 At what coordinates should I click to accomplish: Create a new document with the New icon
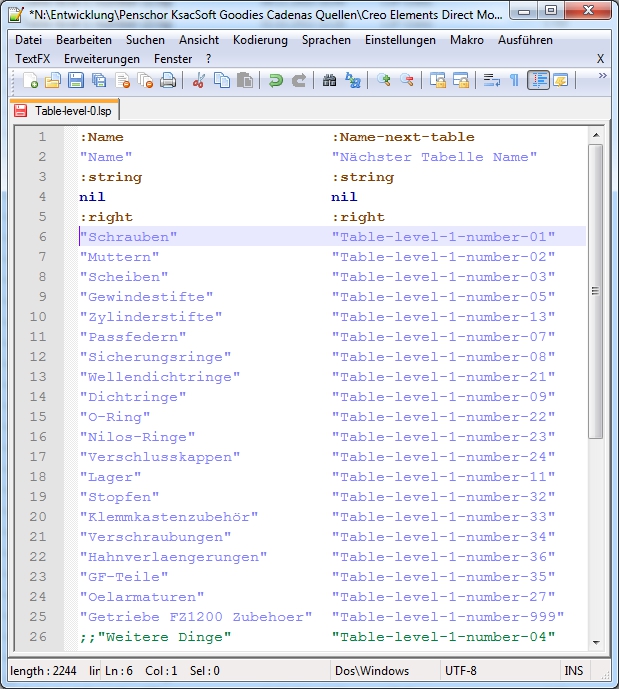pyautogui.click(x=28, y=81)
